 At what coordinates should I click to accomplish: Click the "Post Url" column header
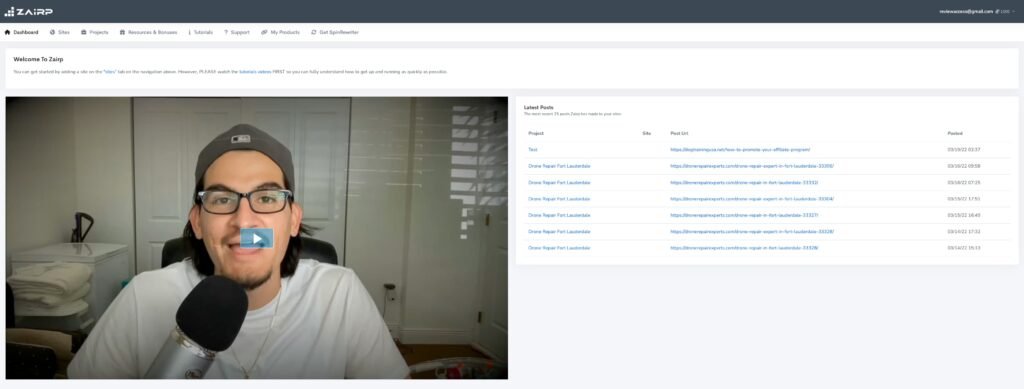(679, 133)
